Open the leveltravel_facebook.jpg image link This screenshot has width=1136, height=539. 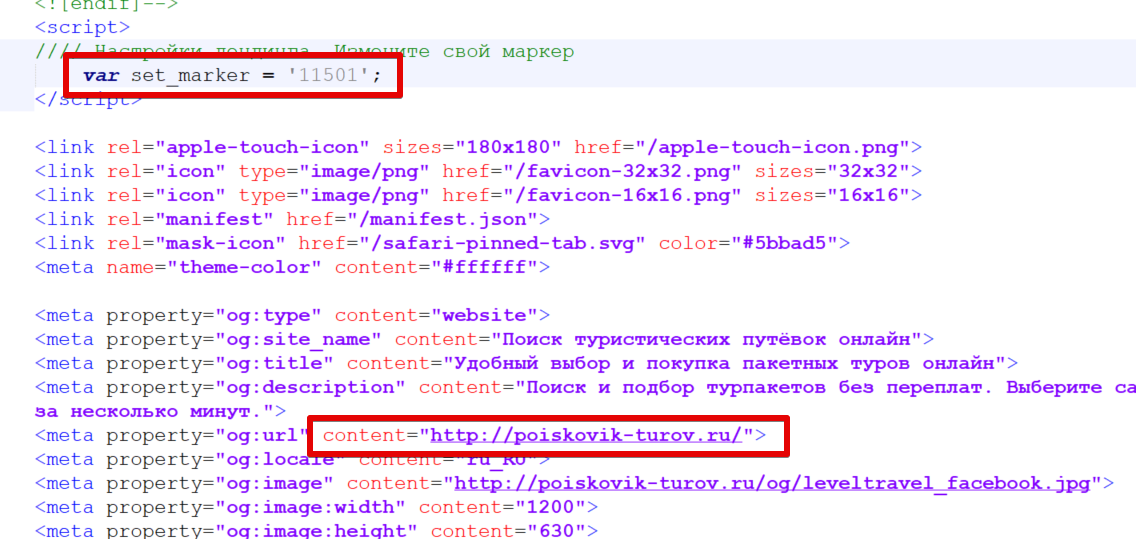click(x=772, y=483)
